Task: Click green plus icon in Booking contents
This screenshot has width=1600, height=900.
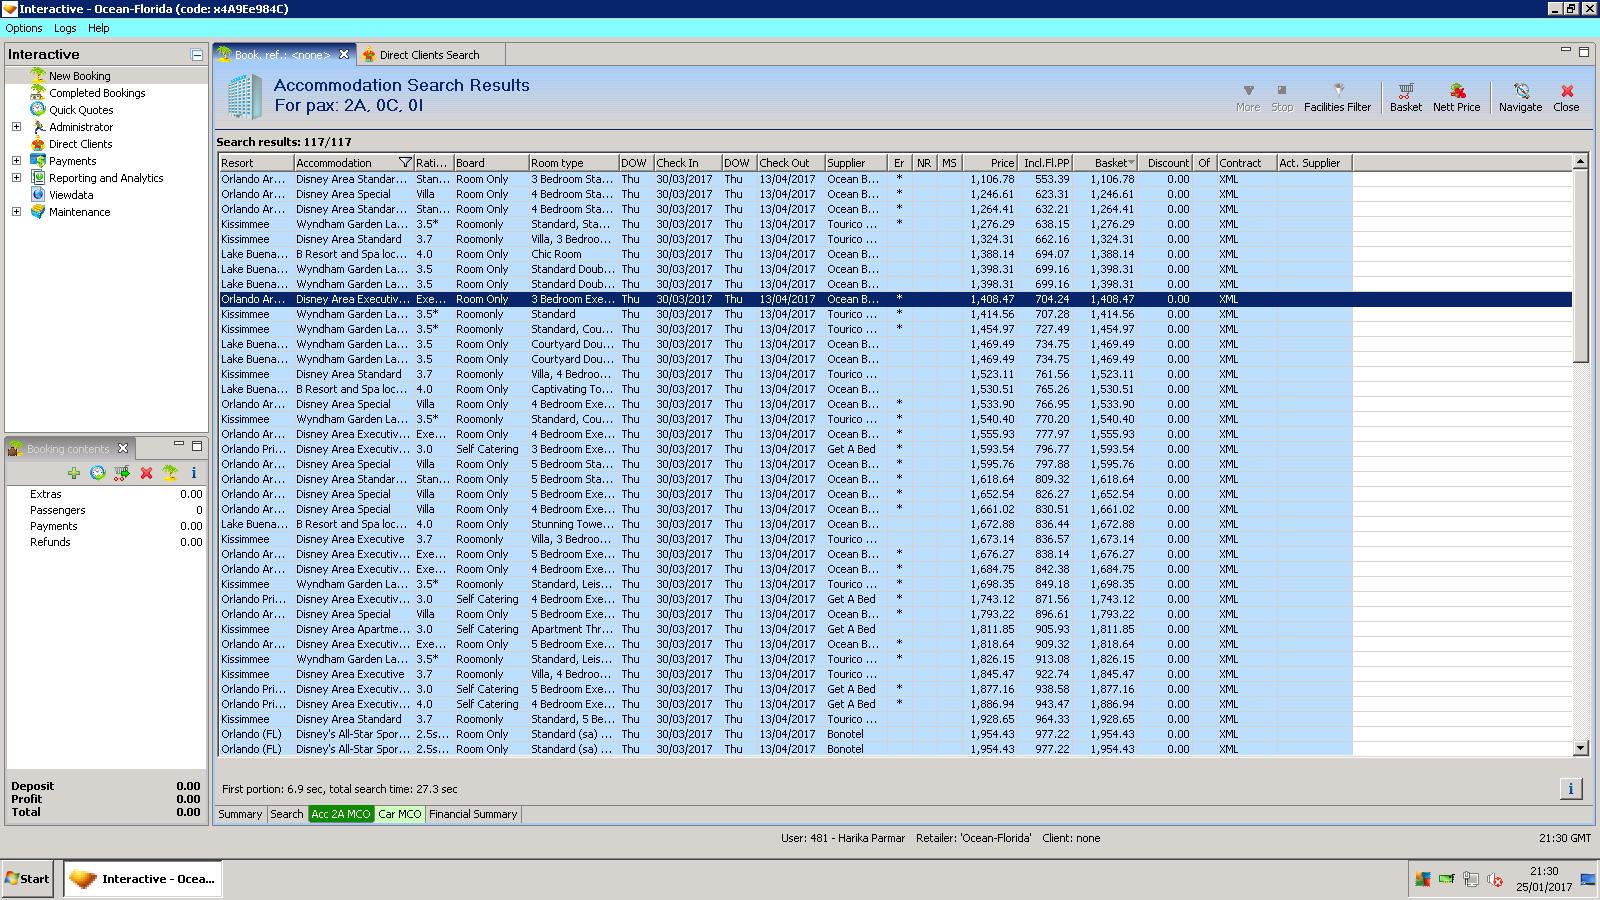Action: [x=74, y=473]
